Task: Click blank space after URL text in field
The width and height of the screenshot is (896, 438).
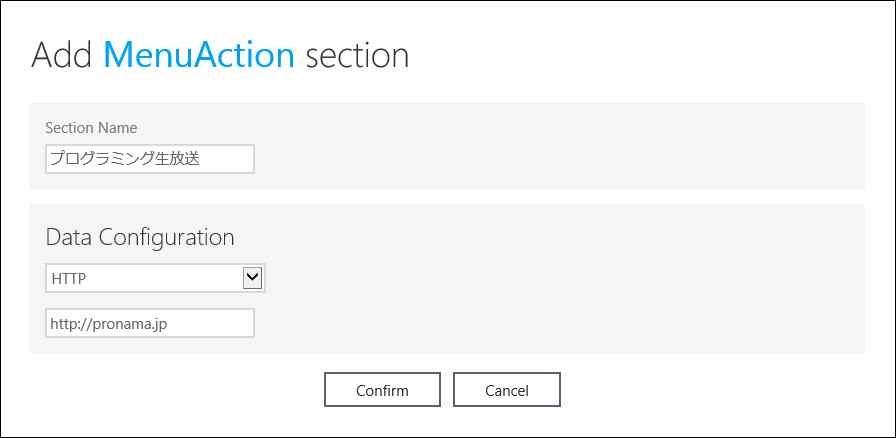Action: (x=215, y=323)
